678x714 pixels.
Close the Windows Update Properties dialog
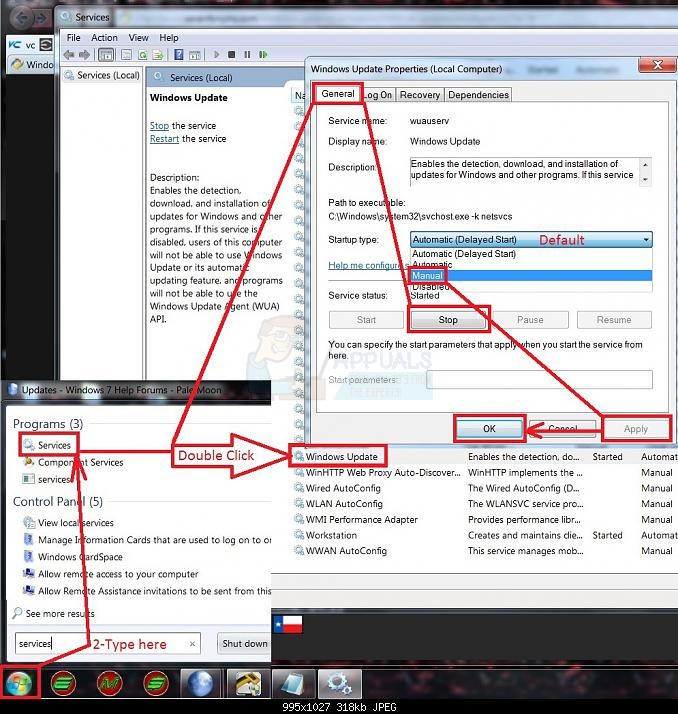point(657,65)
